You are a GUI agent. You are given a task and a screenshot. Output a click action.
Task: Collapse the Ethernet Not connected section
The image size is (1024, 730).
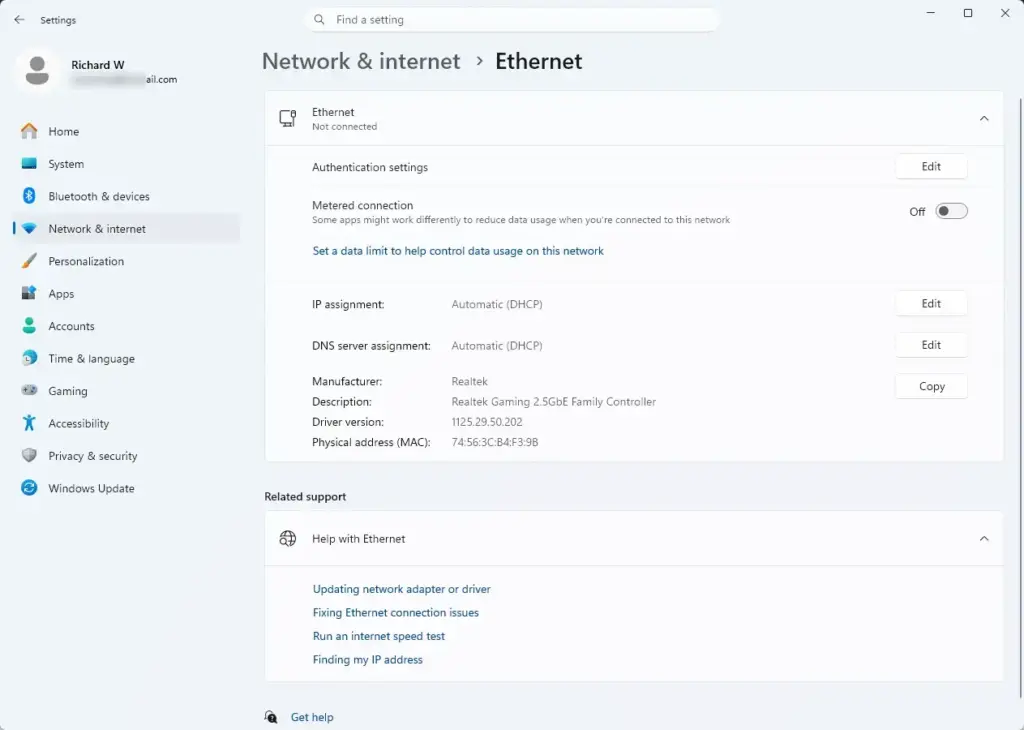pyautogui.click(x=984, y=118)
